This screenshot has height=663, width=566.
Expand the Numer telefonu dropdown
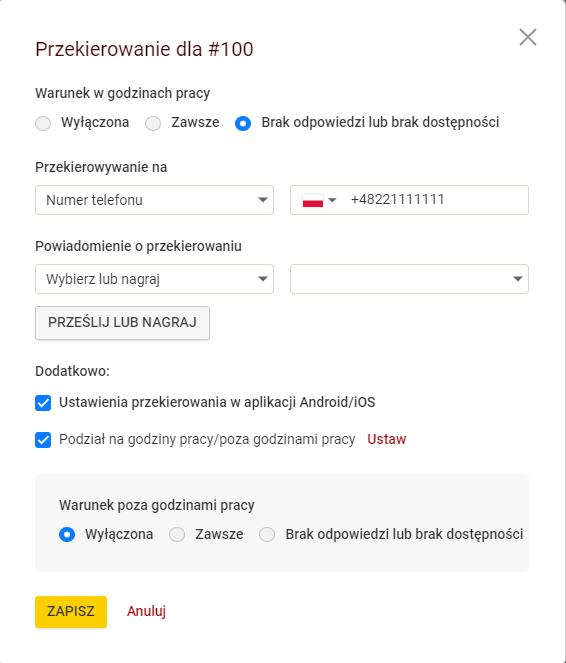pyautogui.click(x=154, y=200)
